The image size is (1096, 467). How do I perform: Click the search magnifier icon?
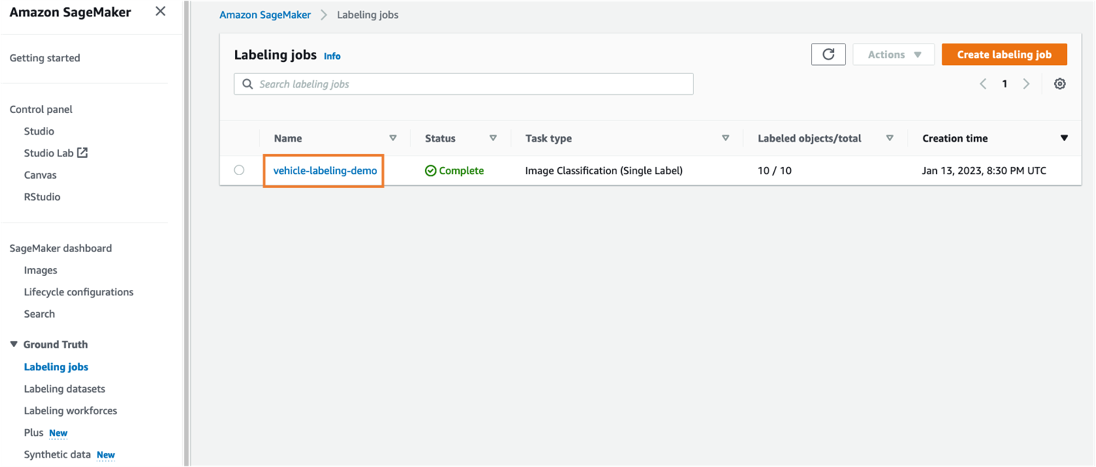(x=248, y=84)
